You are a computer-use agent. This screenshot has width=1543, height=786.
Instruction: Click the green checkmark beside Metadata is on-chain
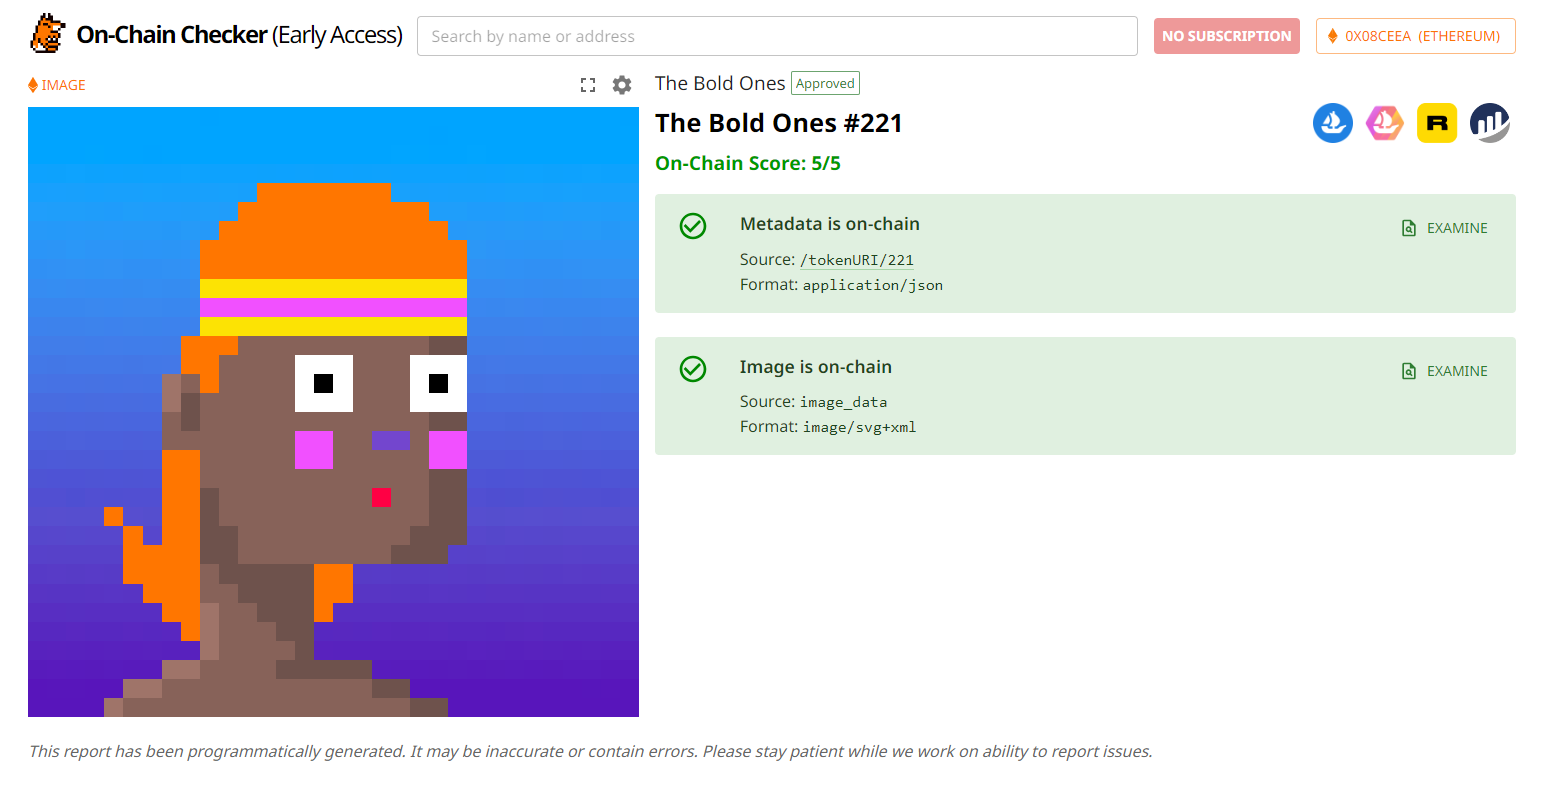tap(693, 226)
